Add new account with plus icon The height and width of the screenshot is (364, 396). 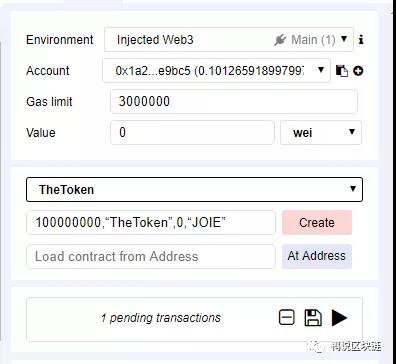point(358,71)
